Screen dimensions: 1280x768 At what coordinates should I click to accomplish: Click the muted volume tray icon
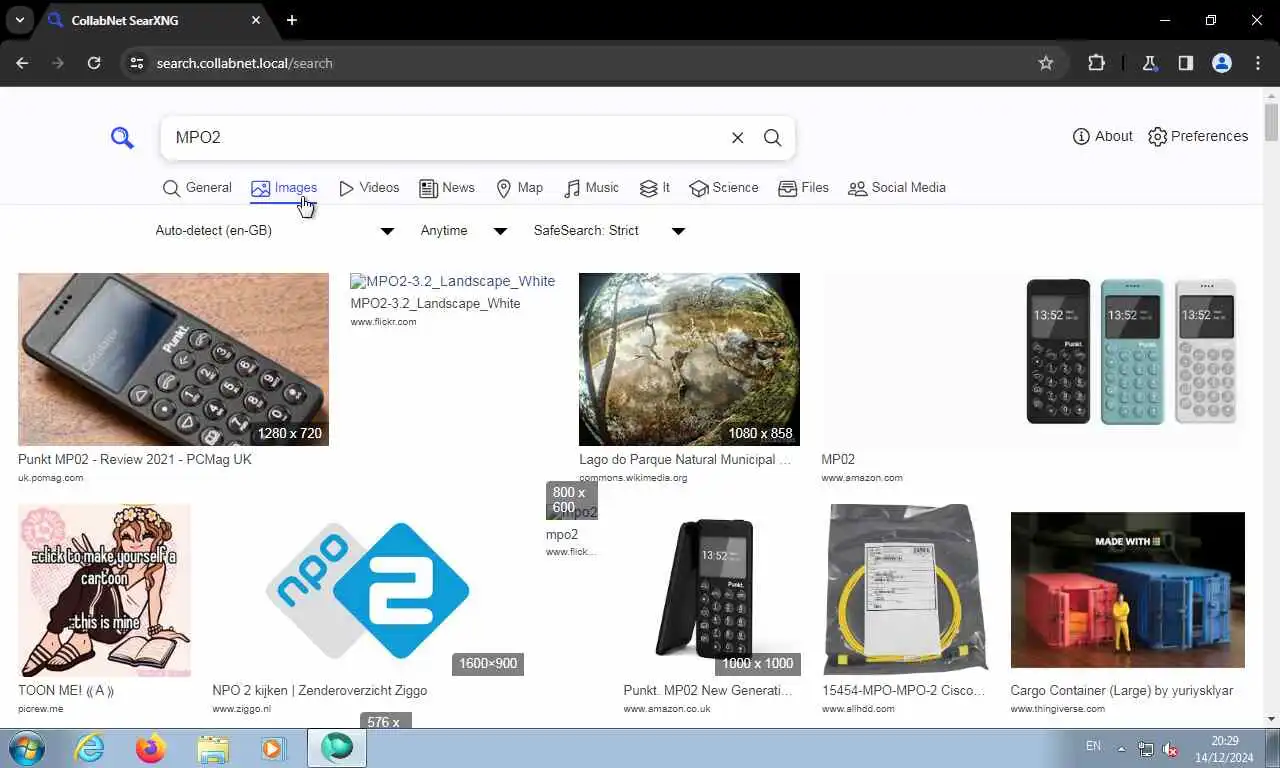pos(1171,748)
